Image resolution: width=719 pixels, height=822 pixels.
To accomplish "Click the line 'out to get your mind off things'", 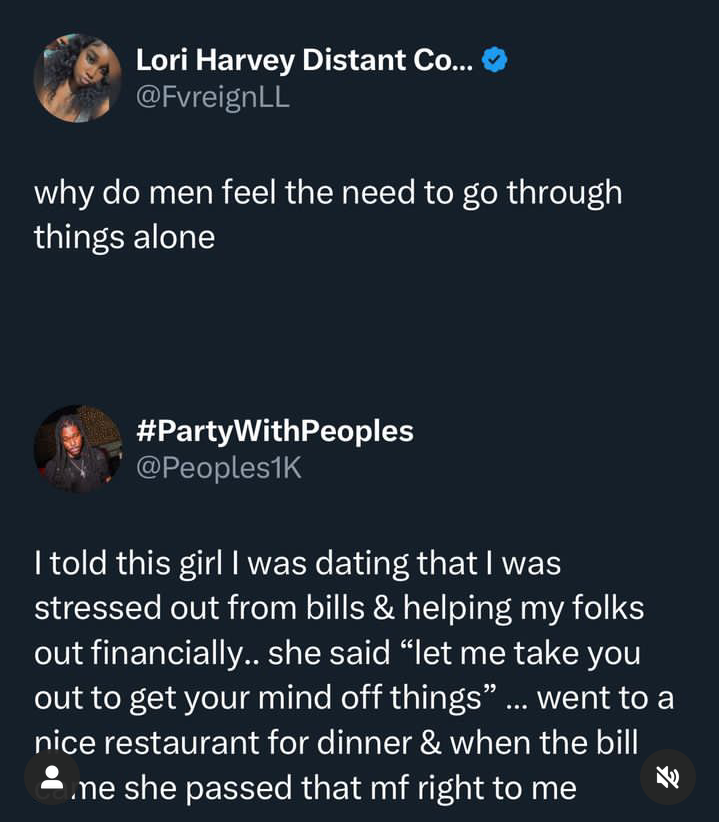I will 258,698.
